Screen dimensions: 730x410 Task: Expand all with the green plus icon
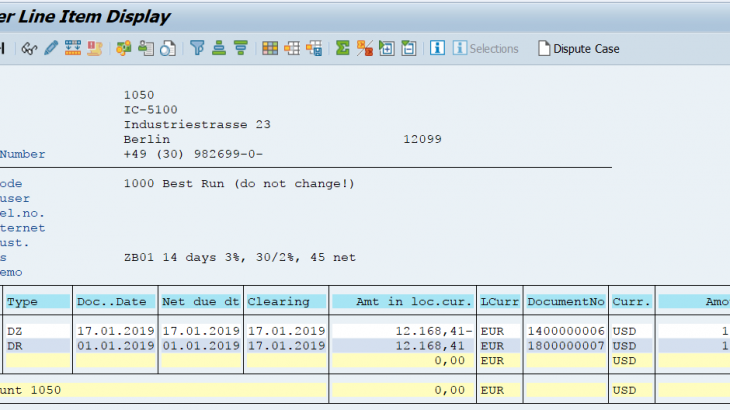point(387,48)
